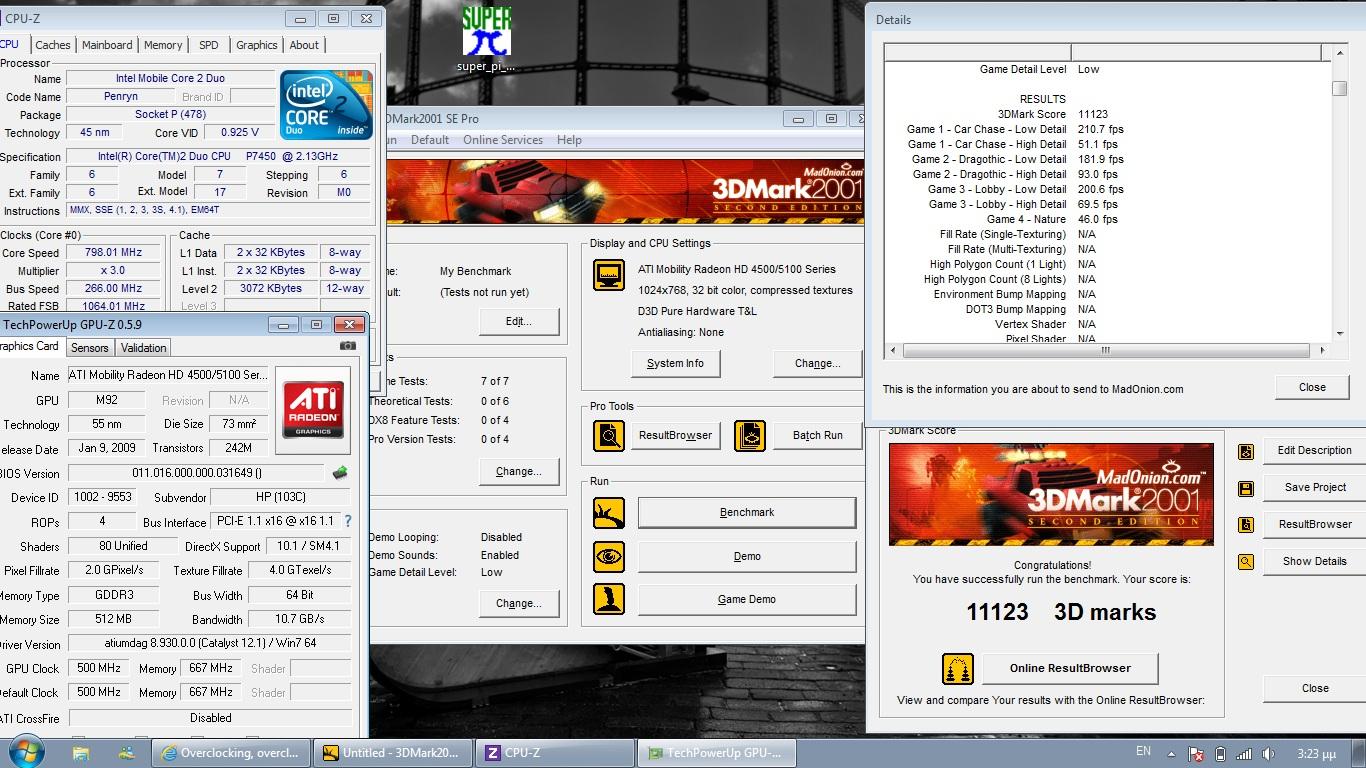
Task: Click the Edit Description button
Action: [x=1314, y=450]
